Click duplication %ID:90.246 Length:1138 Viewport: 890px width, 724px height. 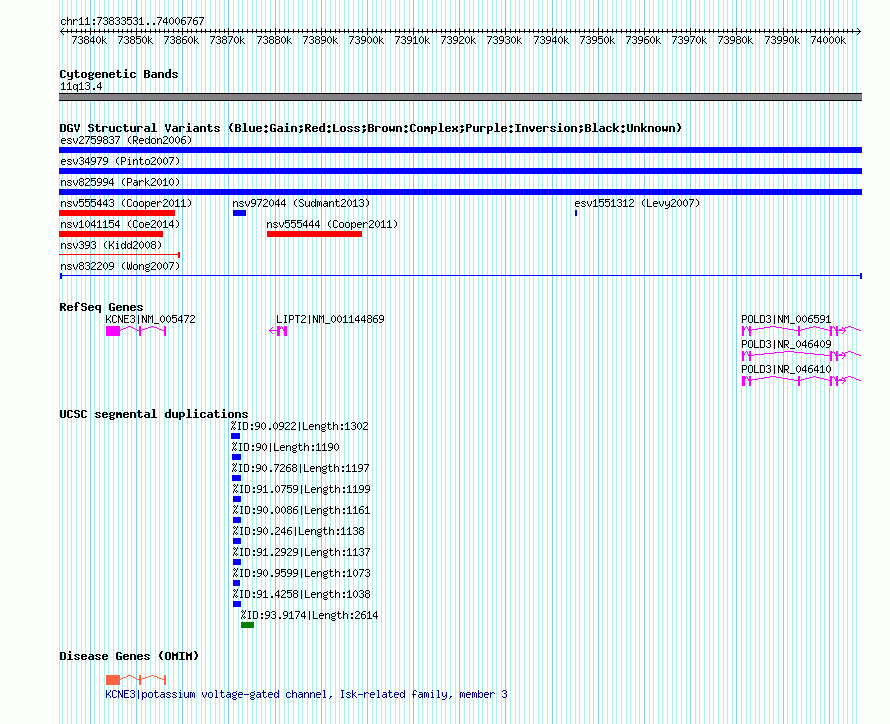[237, 541]
